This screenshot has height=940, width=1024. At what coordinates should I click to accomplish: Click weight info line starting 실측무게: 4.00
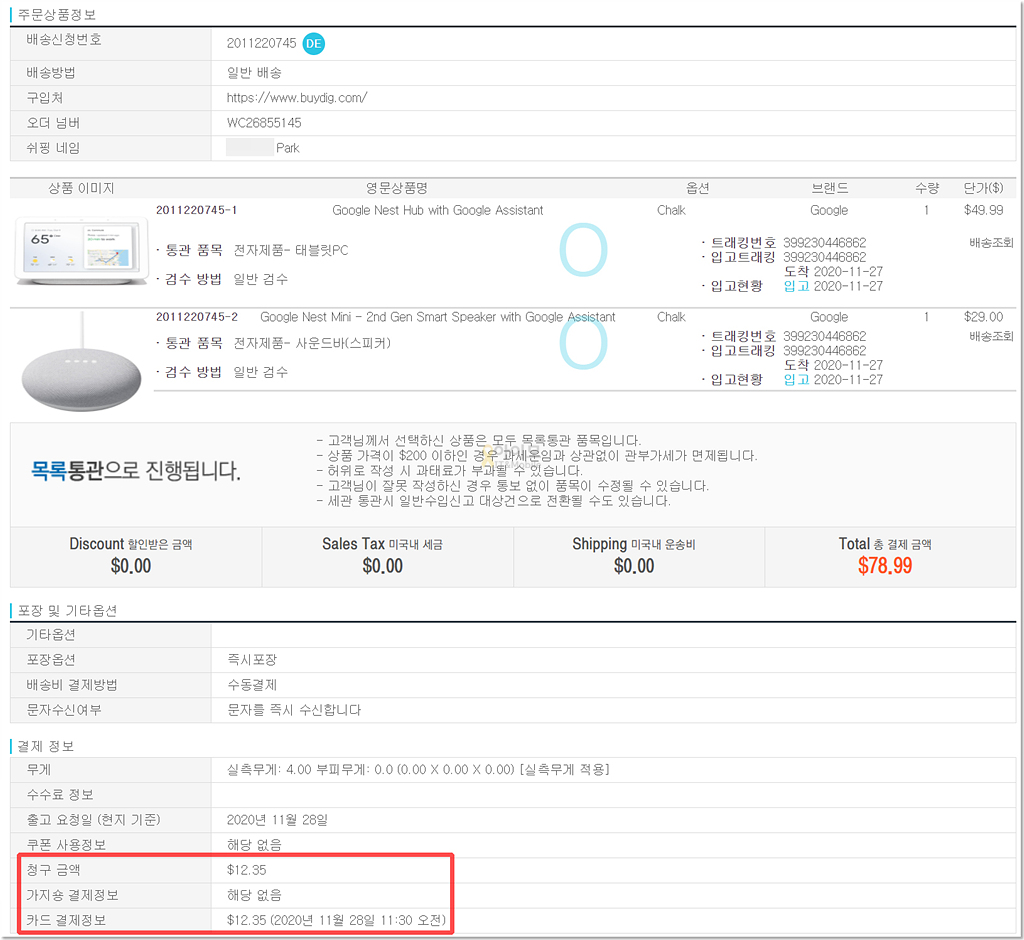pos(418,770)
